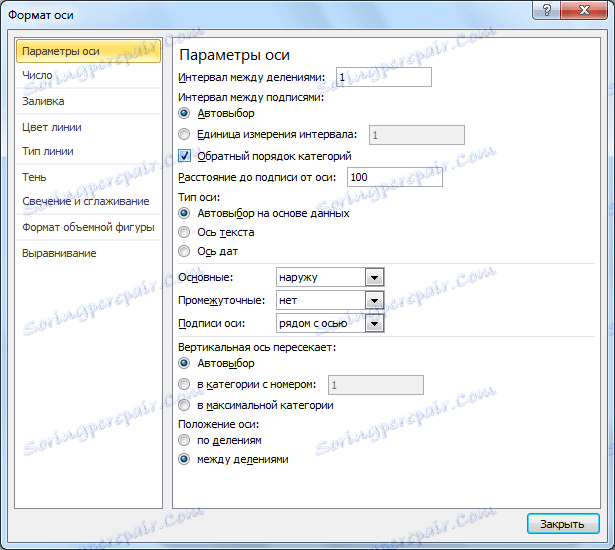Click the Закрыть button
Screen dimensions: 615x550
tap(563, 524)
